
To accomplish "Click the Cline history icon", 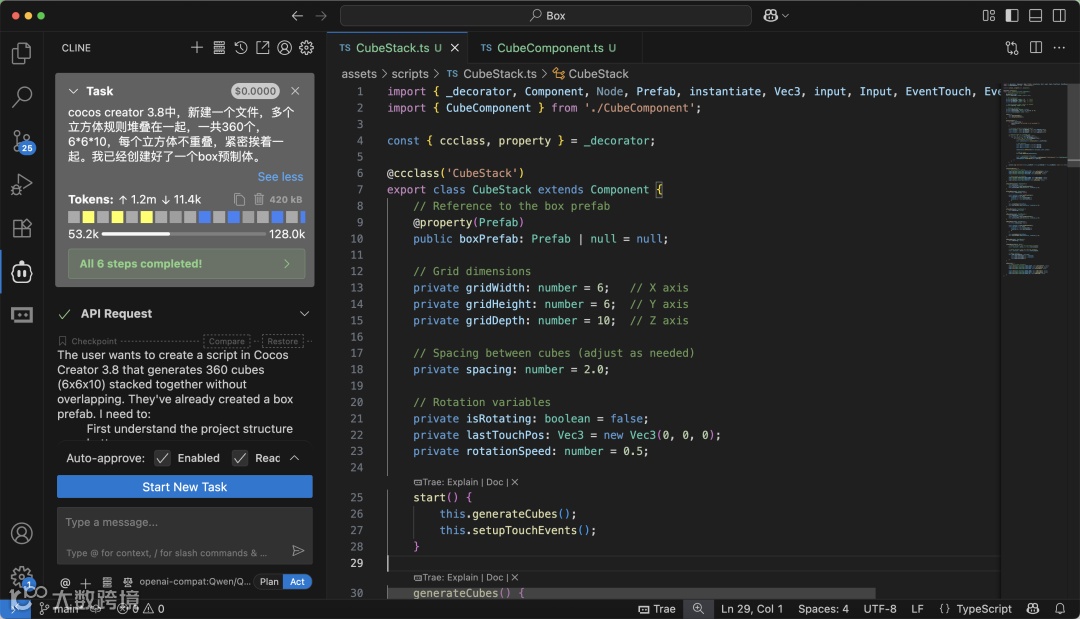I will click(x=241, y=48).
